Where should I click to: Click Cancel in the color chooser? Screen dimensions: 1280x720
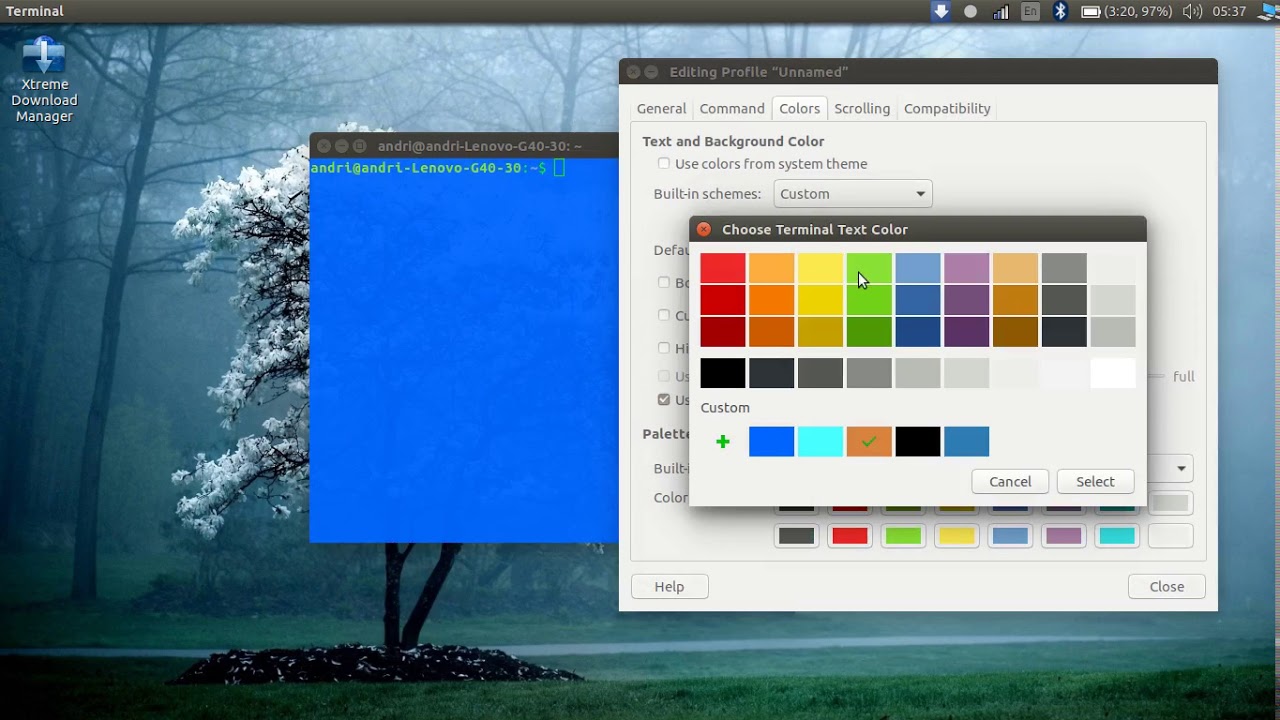[x=1010, y=481]
